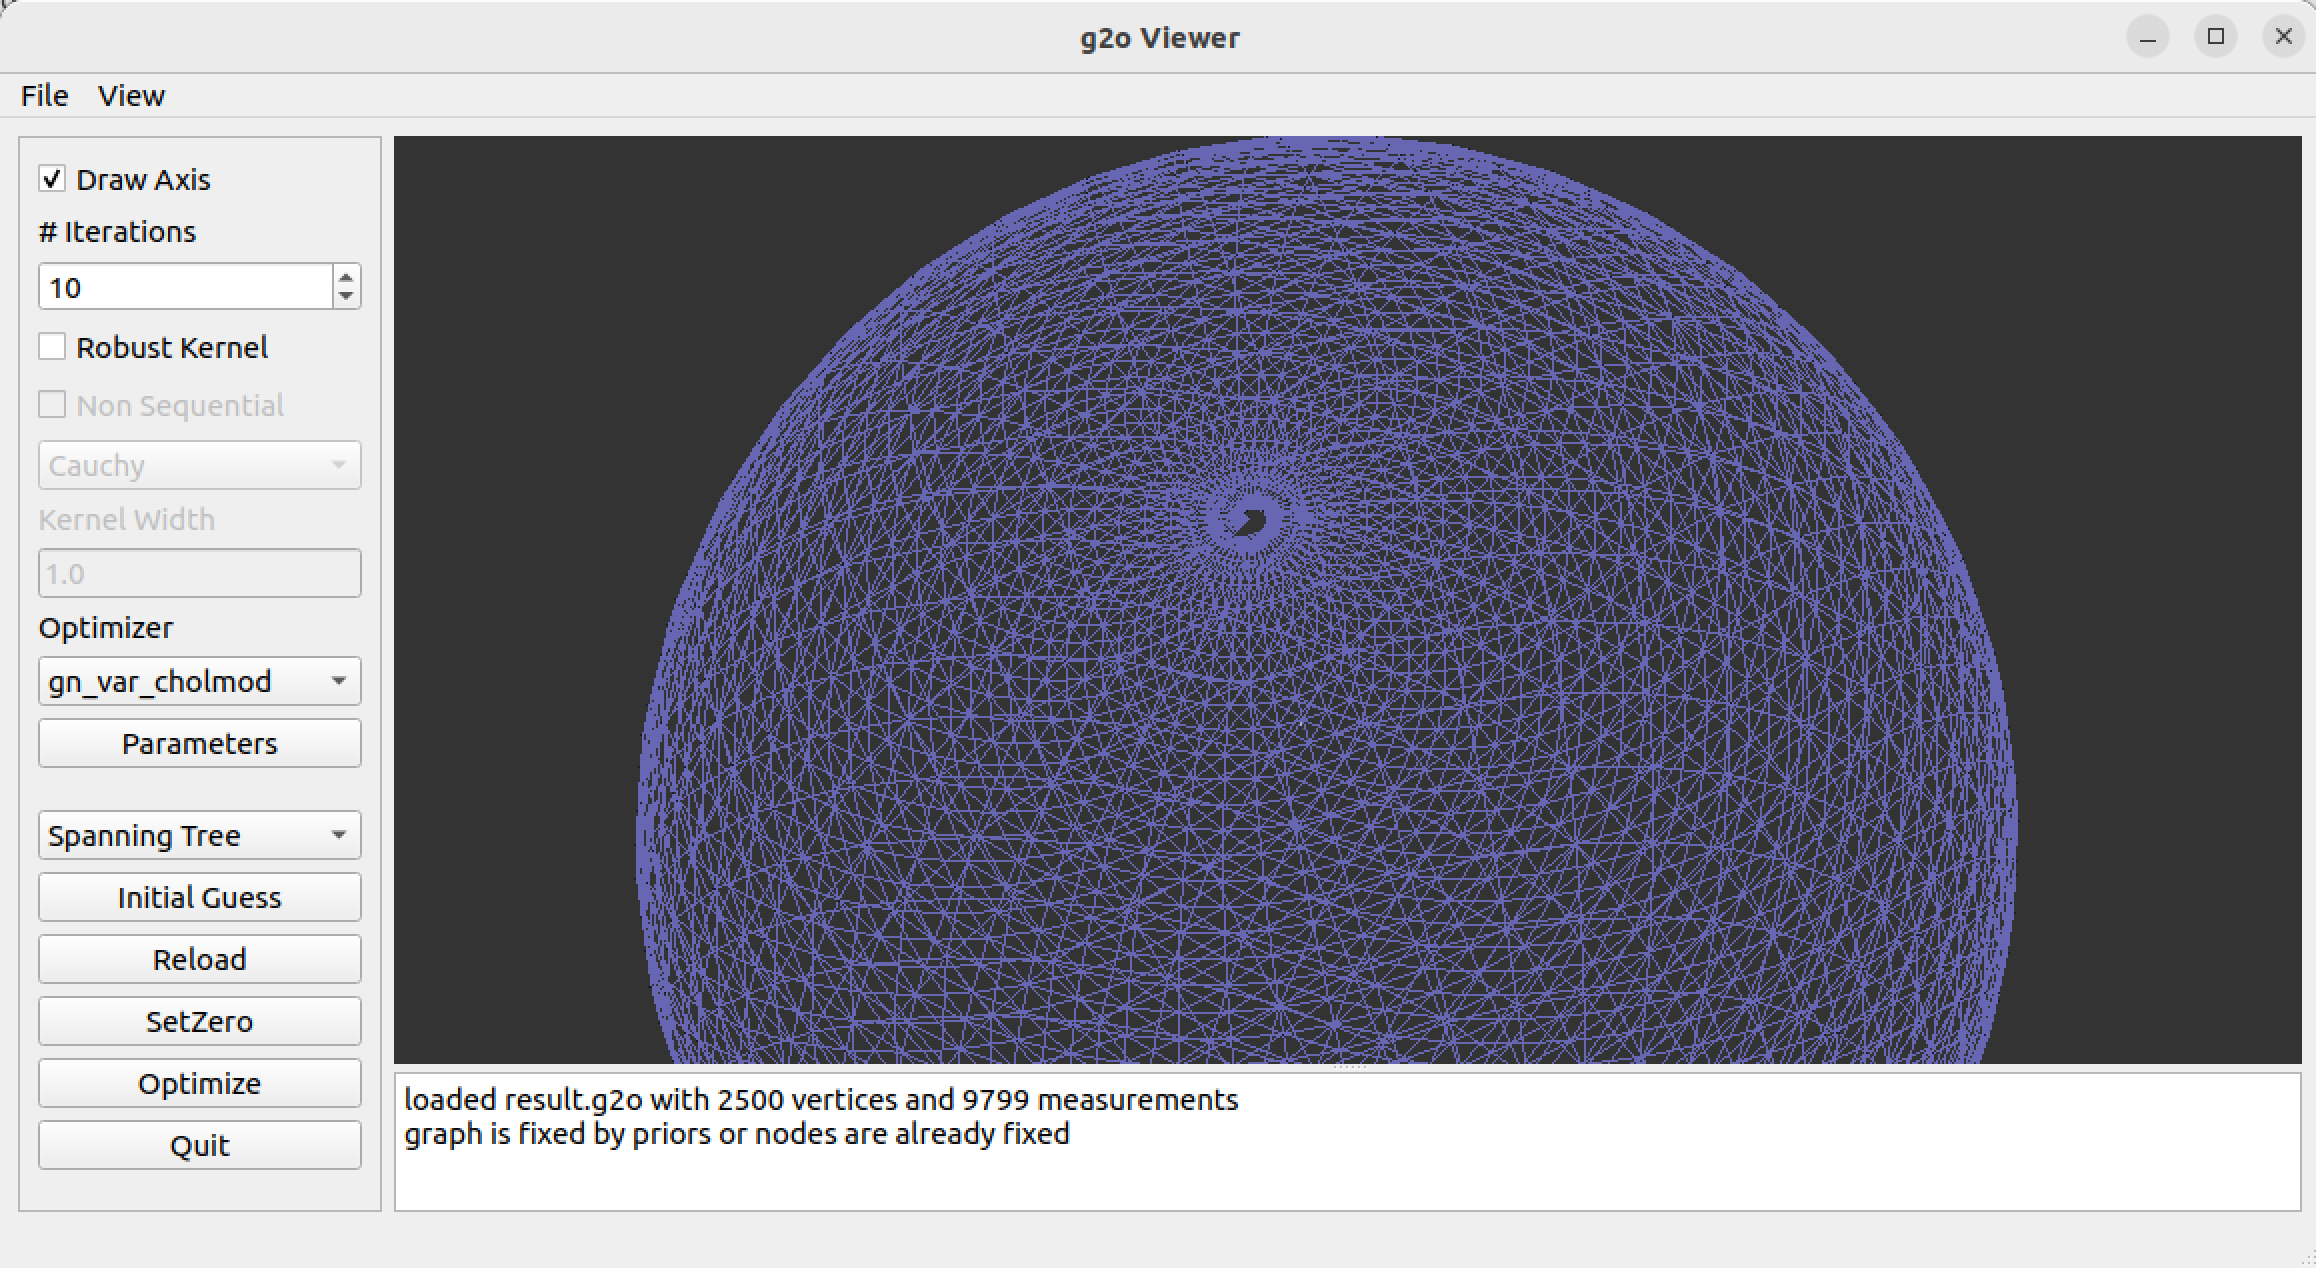
Task: Click the Quit button
Action: (x=199, y=1145)
